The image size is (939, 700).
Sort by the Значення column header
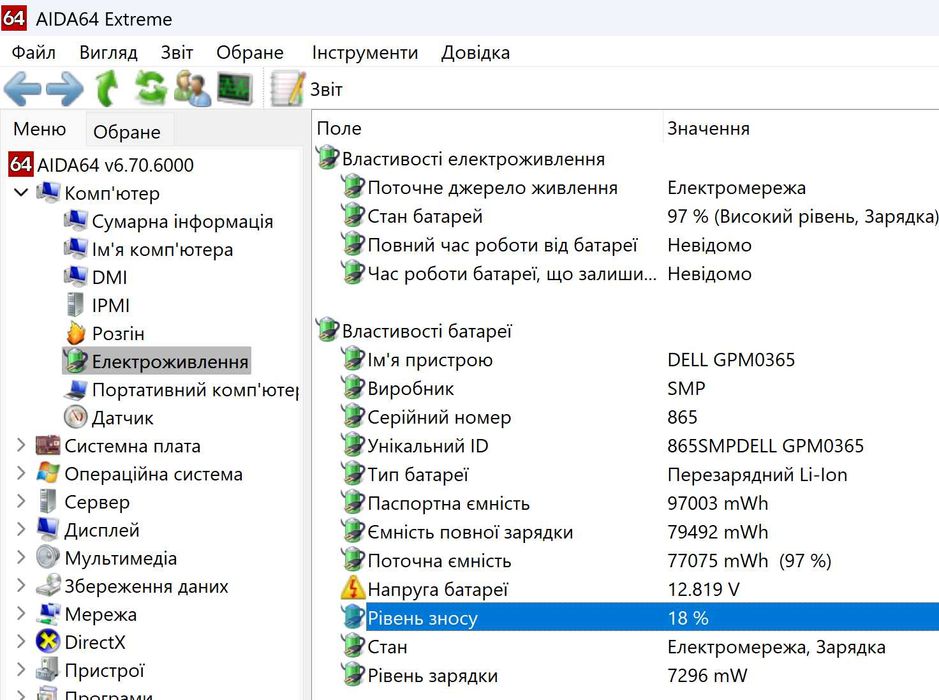(801, 128)
